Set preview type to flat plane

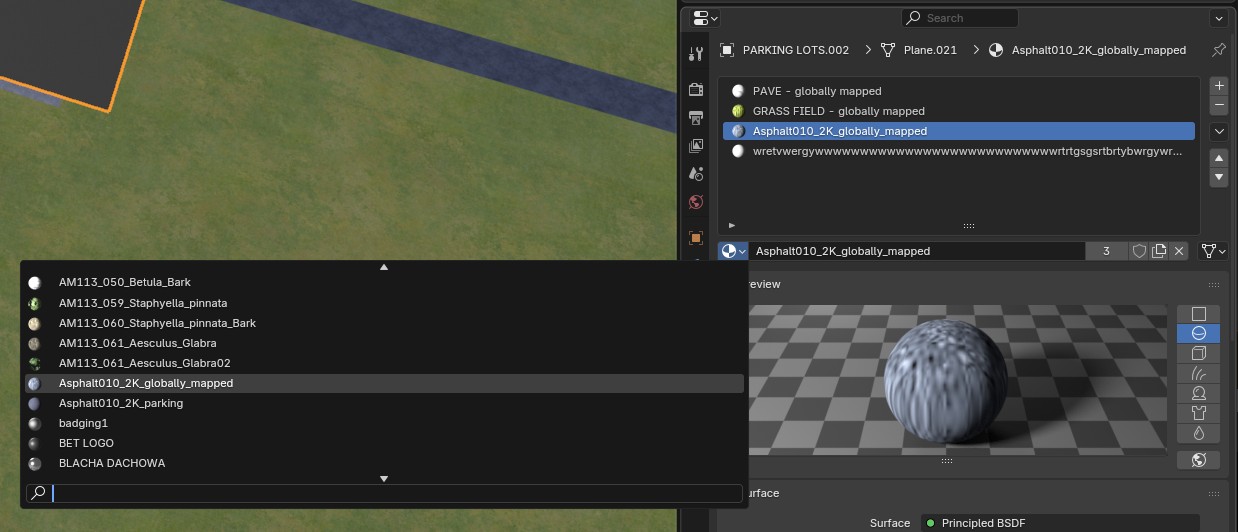coord(1198,314)
